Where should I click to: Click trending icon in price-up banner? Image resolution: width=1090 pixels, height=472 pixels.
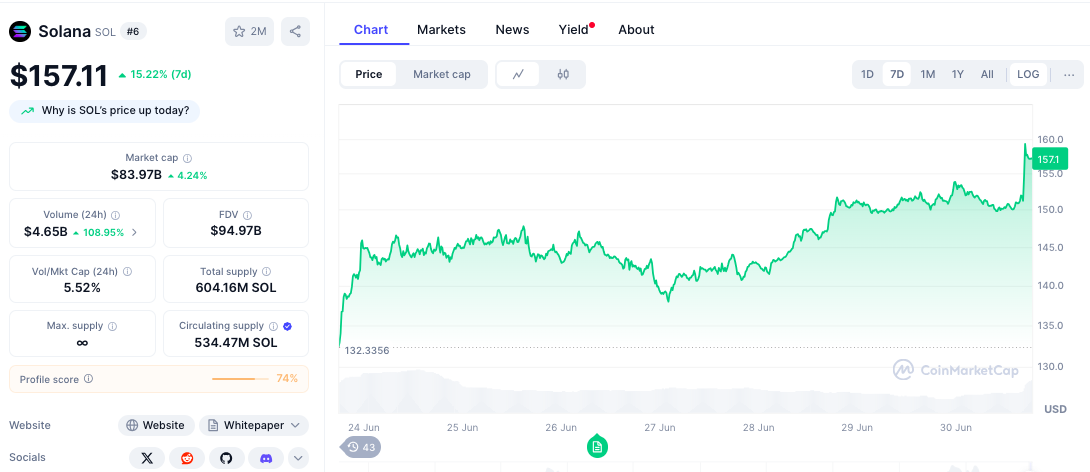(28, 111)
